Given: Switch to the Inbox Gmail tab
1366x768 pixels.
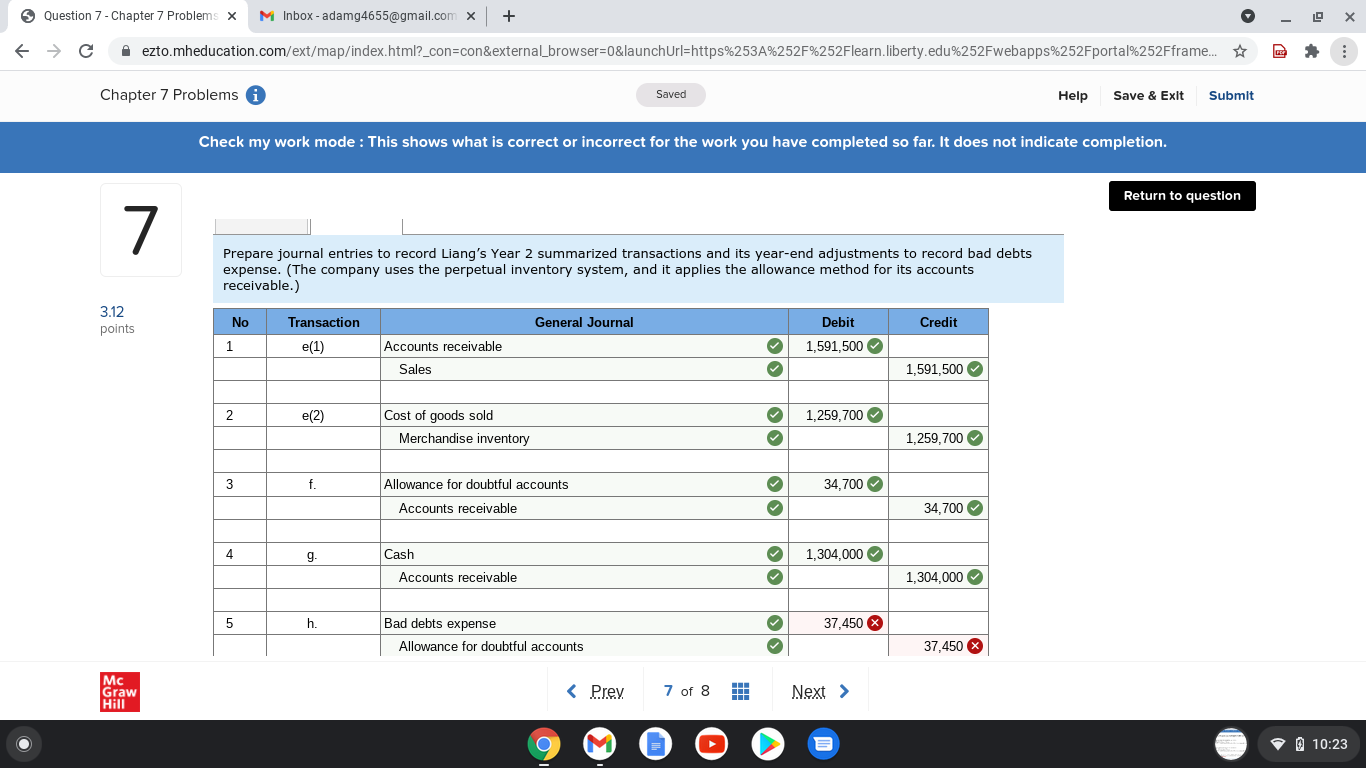Looking at the screenshot, I should (366, 16).
